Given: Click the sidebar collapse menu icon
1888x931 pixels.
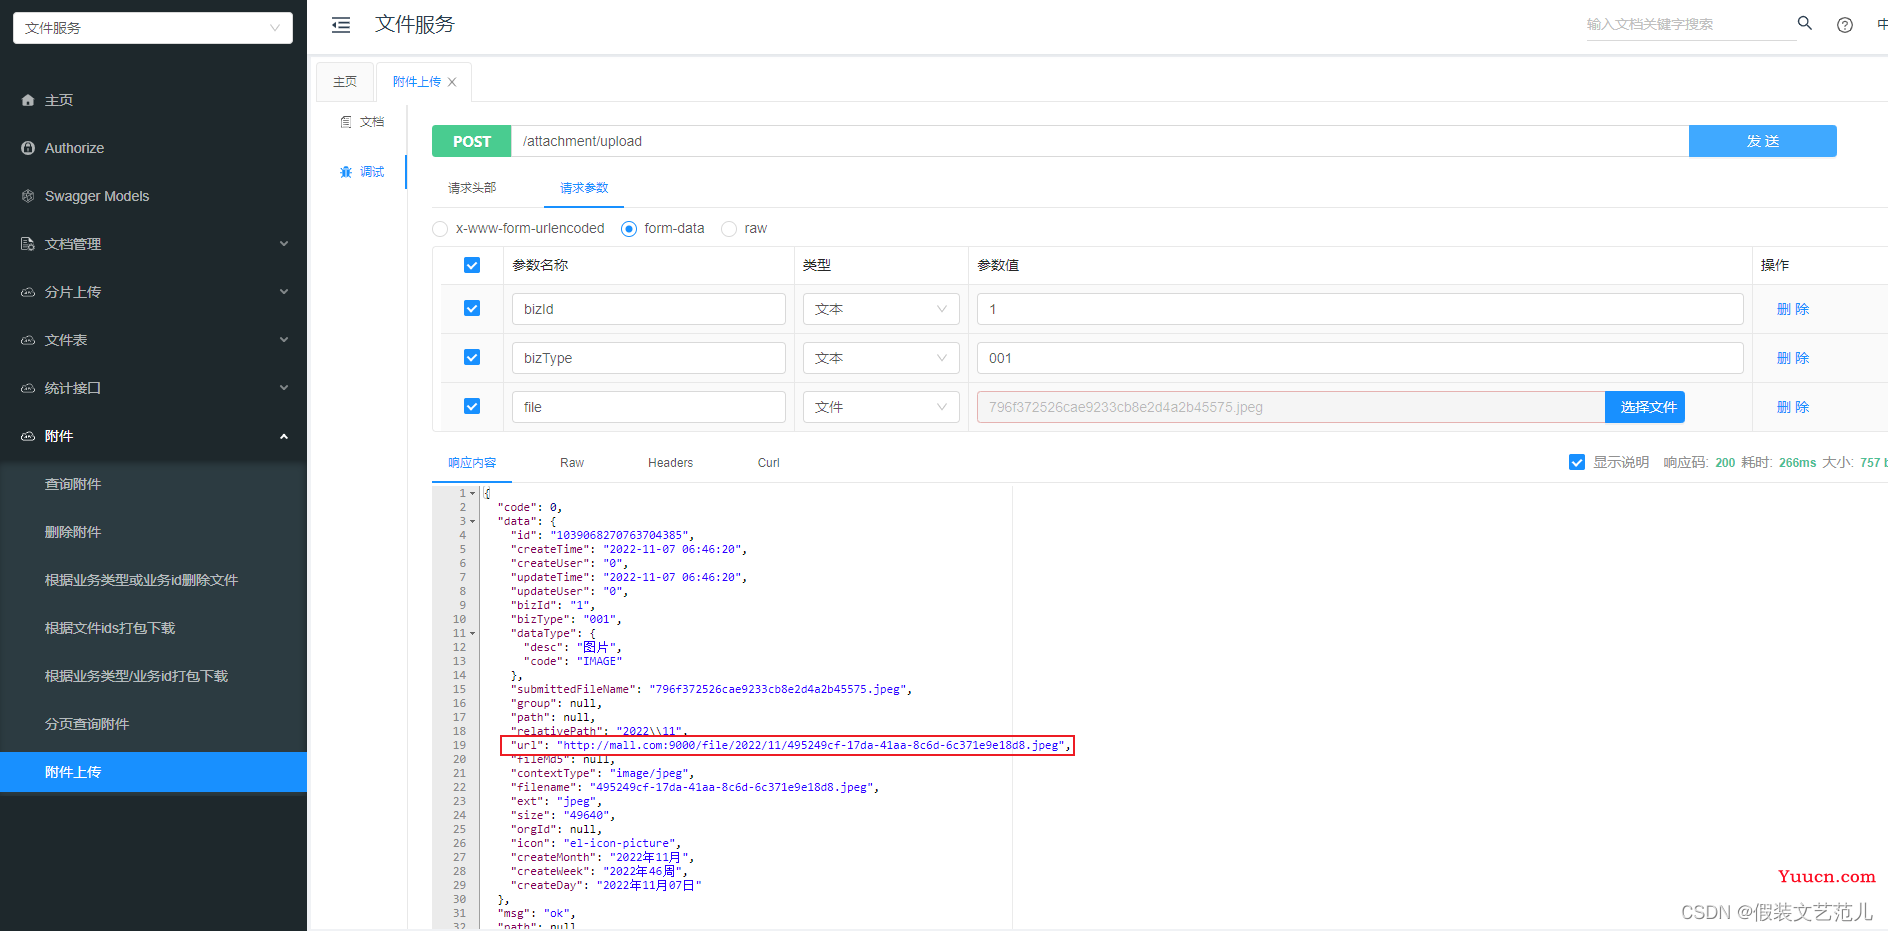Looking at the screenshot, I should click(x=341, y=25).
